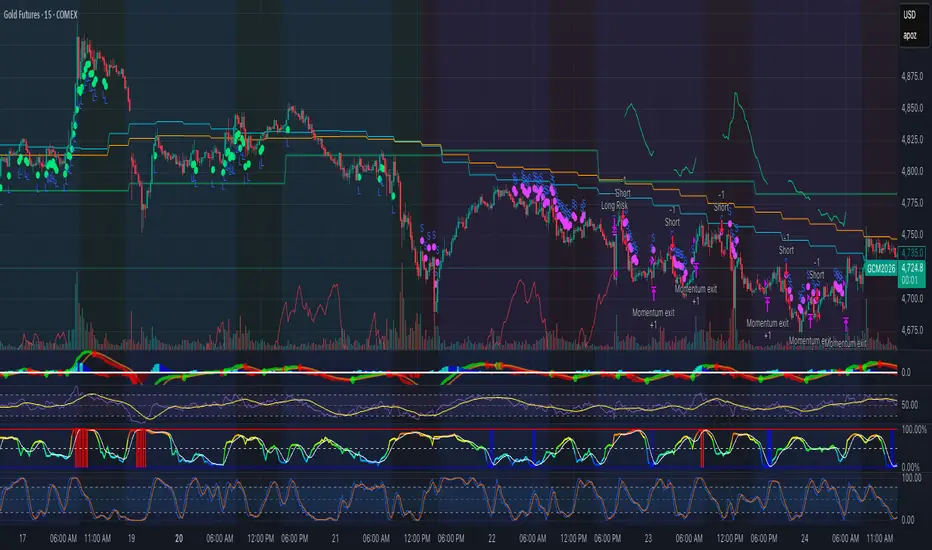
Task: Click the 4,675.0 price axis label
Action: coord(912,330)
